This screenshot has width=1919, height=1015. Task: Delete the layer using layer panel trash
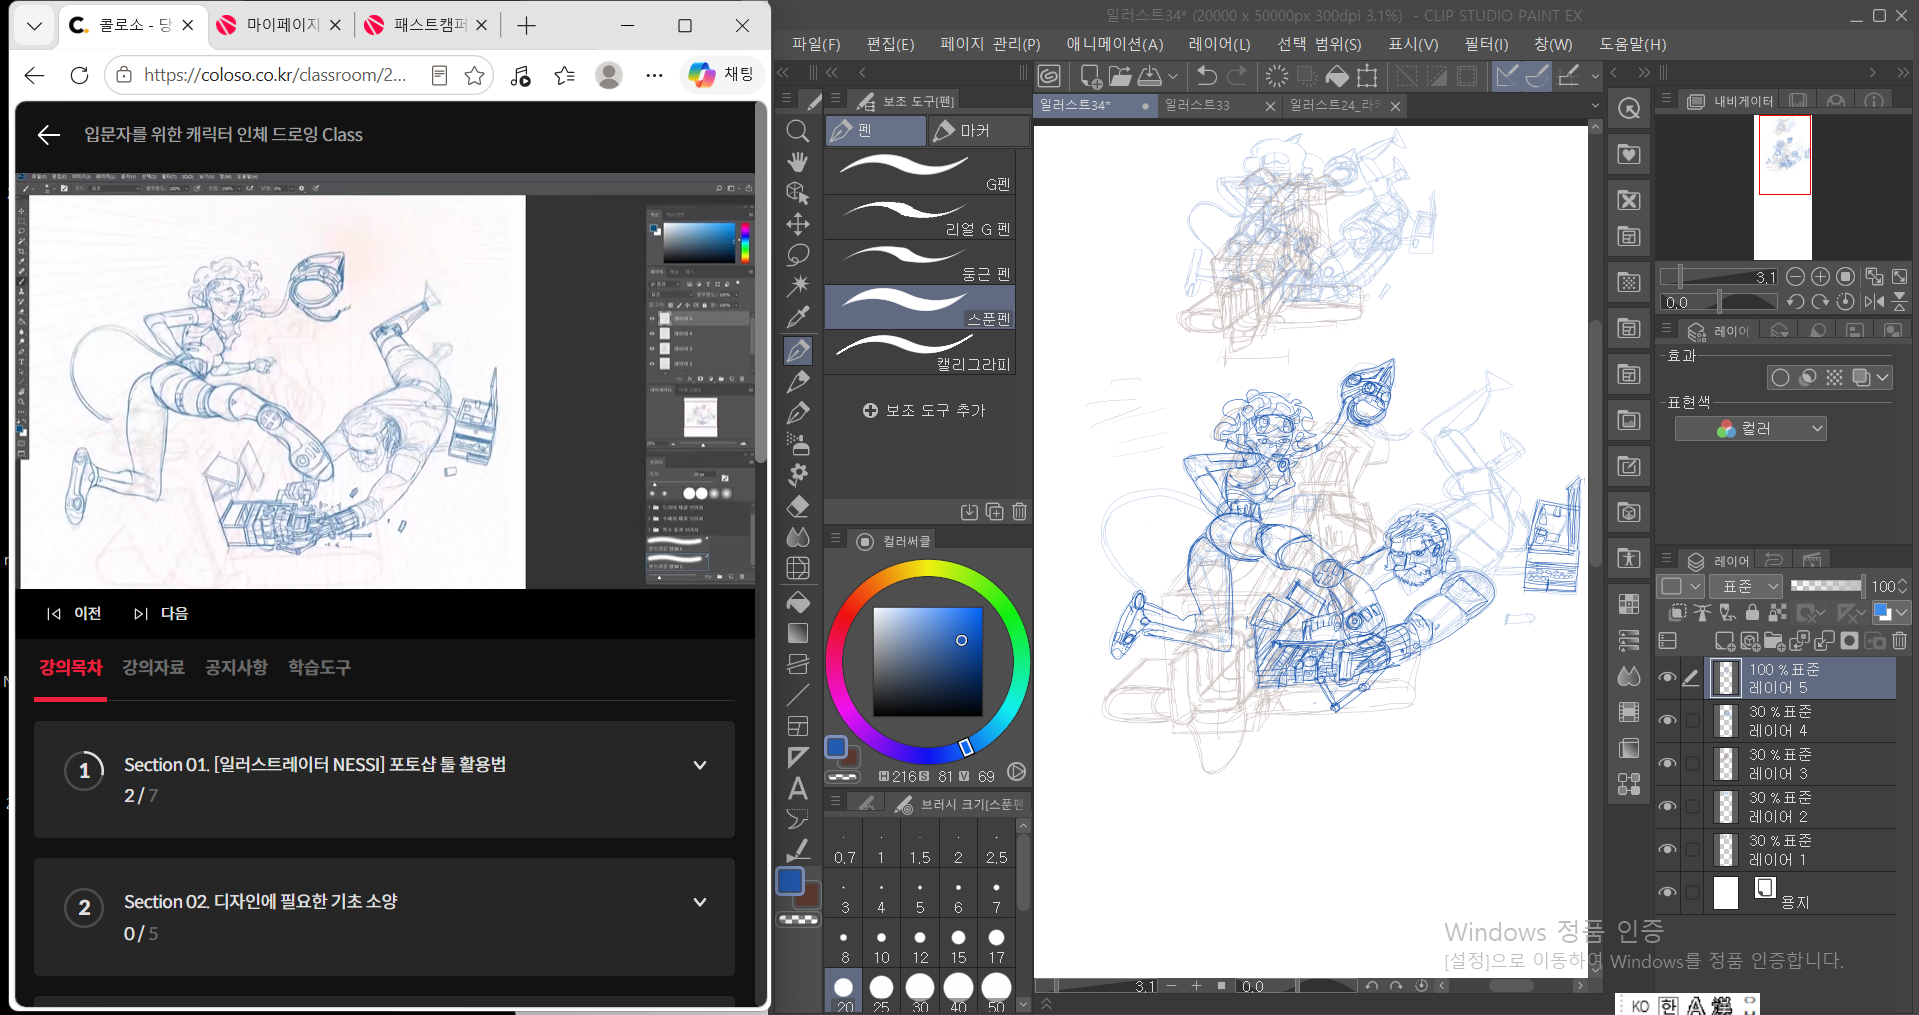click(x=1900, y=641)
